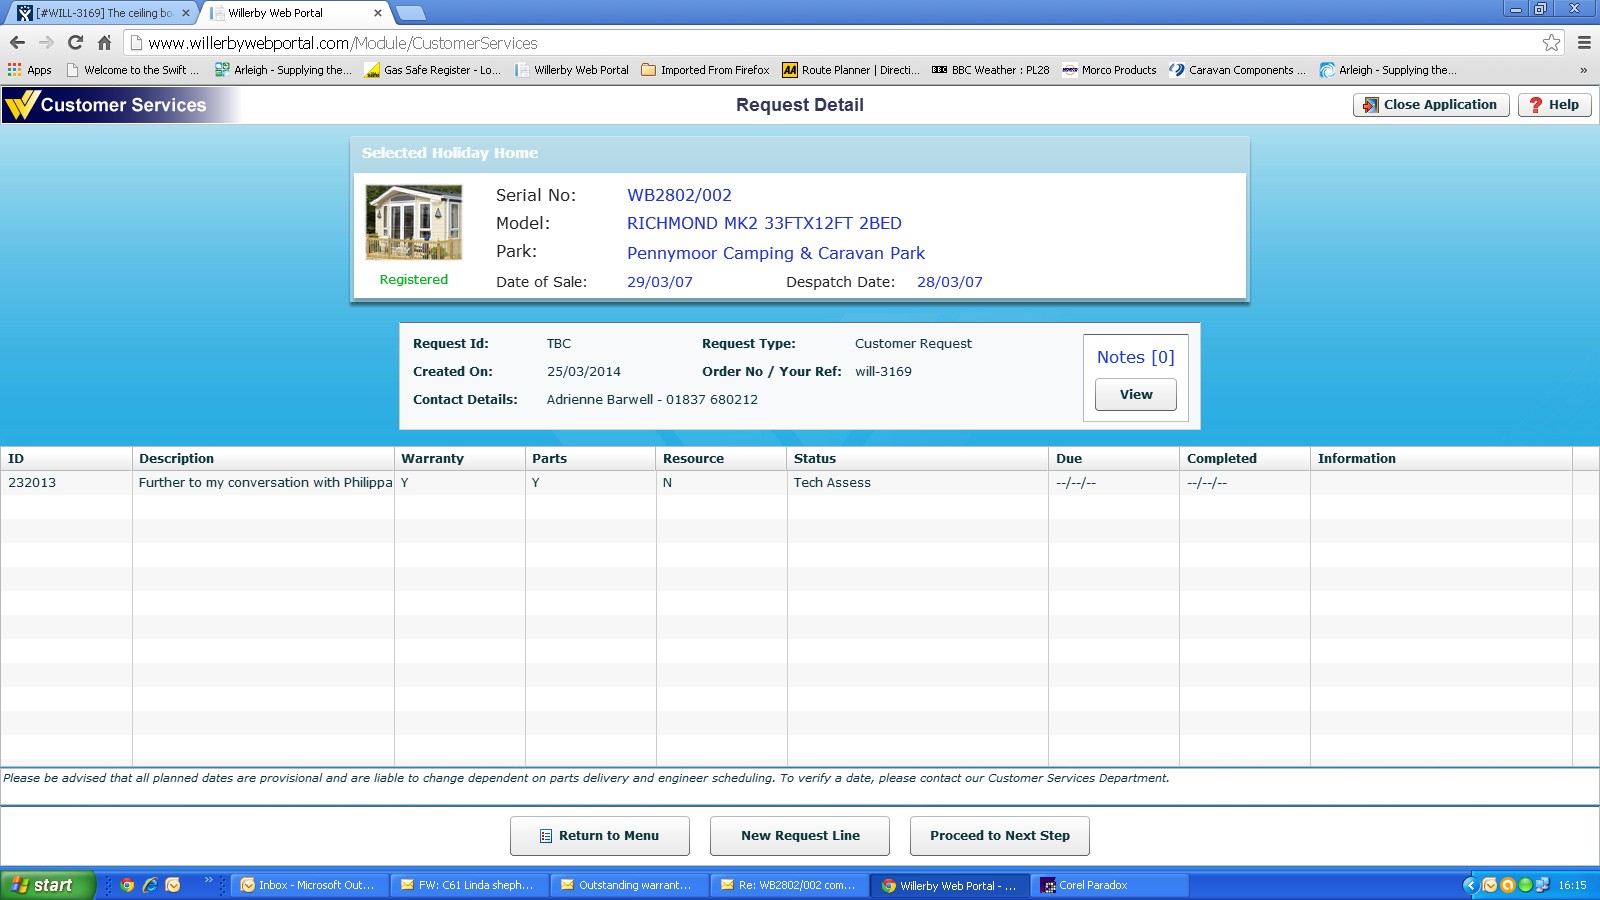Expand hidden bookmarks overflow chevron

coord(1583,70)
